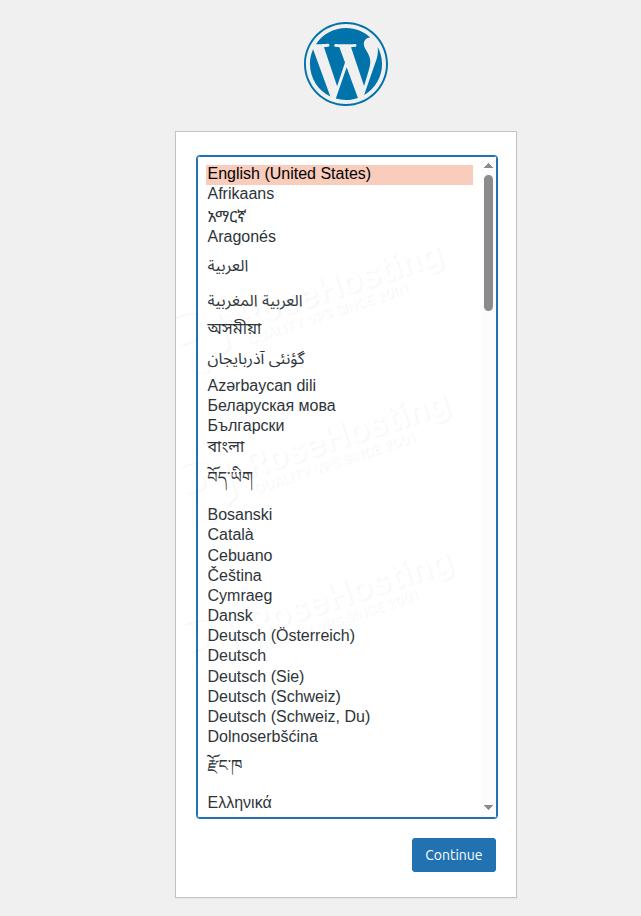This screenshot has width=641, height=916.
Task: Select South Azerbaijani گؤنئی آذربایجان
Action: [340, 359]
